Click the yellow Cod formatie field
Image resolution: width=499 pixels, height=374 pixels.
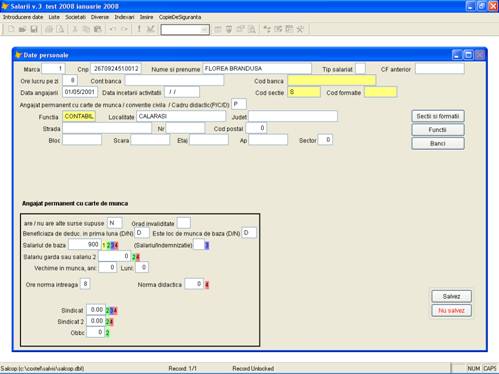[381, 92]
